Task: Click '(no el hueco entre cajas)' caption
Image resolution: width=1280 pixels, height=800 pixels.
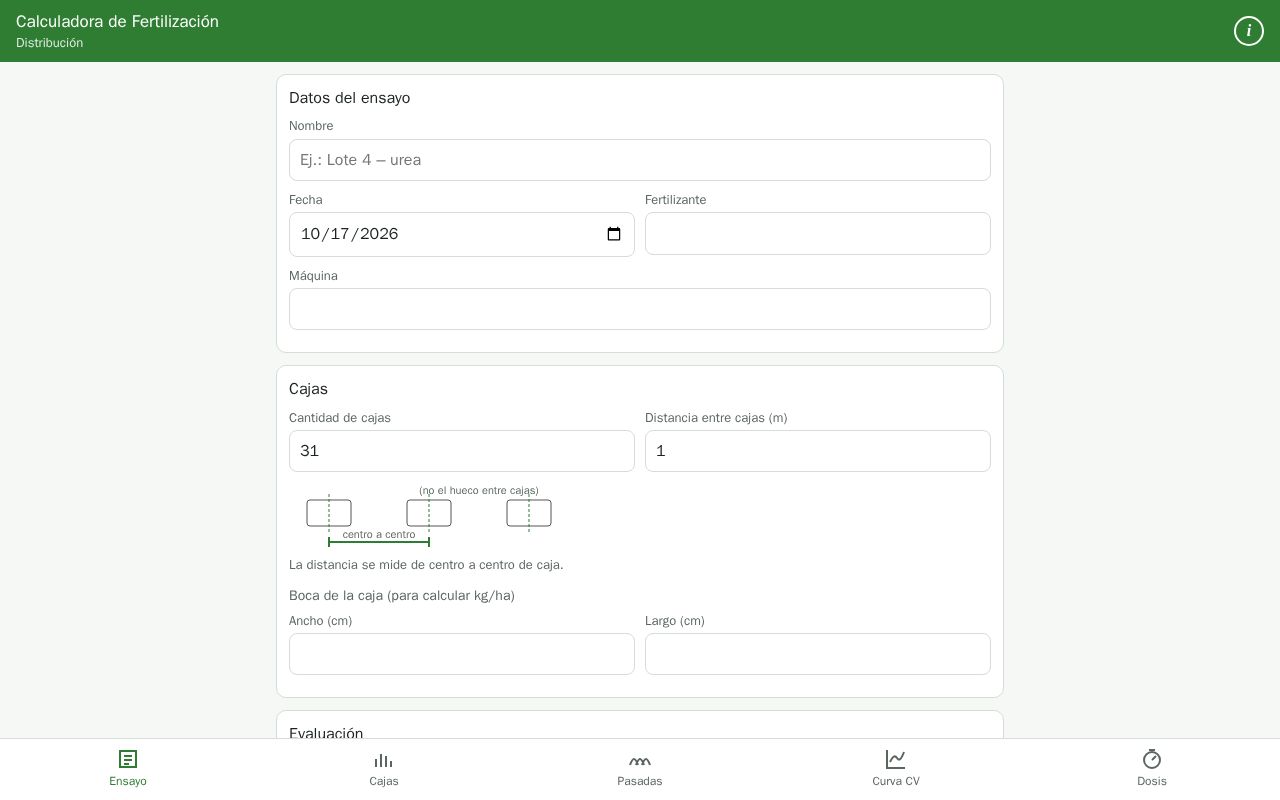Action: (479, 490)
